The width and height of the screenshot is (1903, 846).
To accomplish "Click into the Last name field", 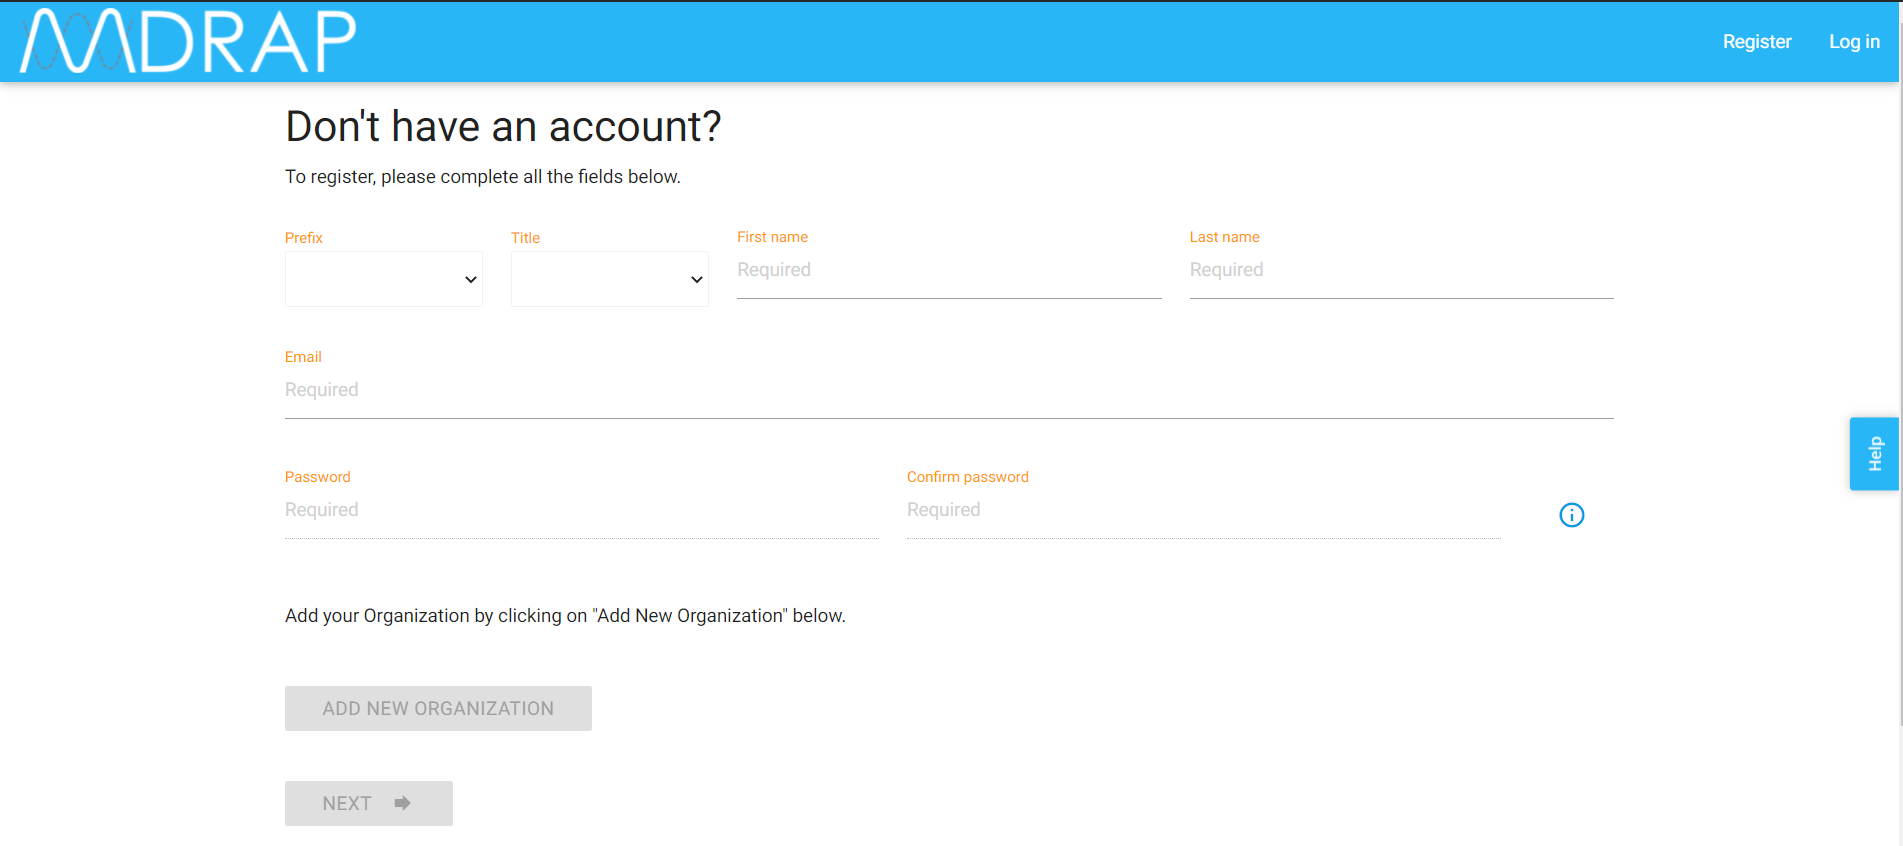I will [x=1400, y=270].
